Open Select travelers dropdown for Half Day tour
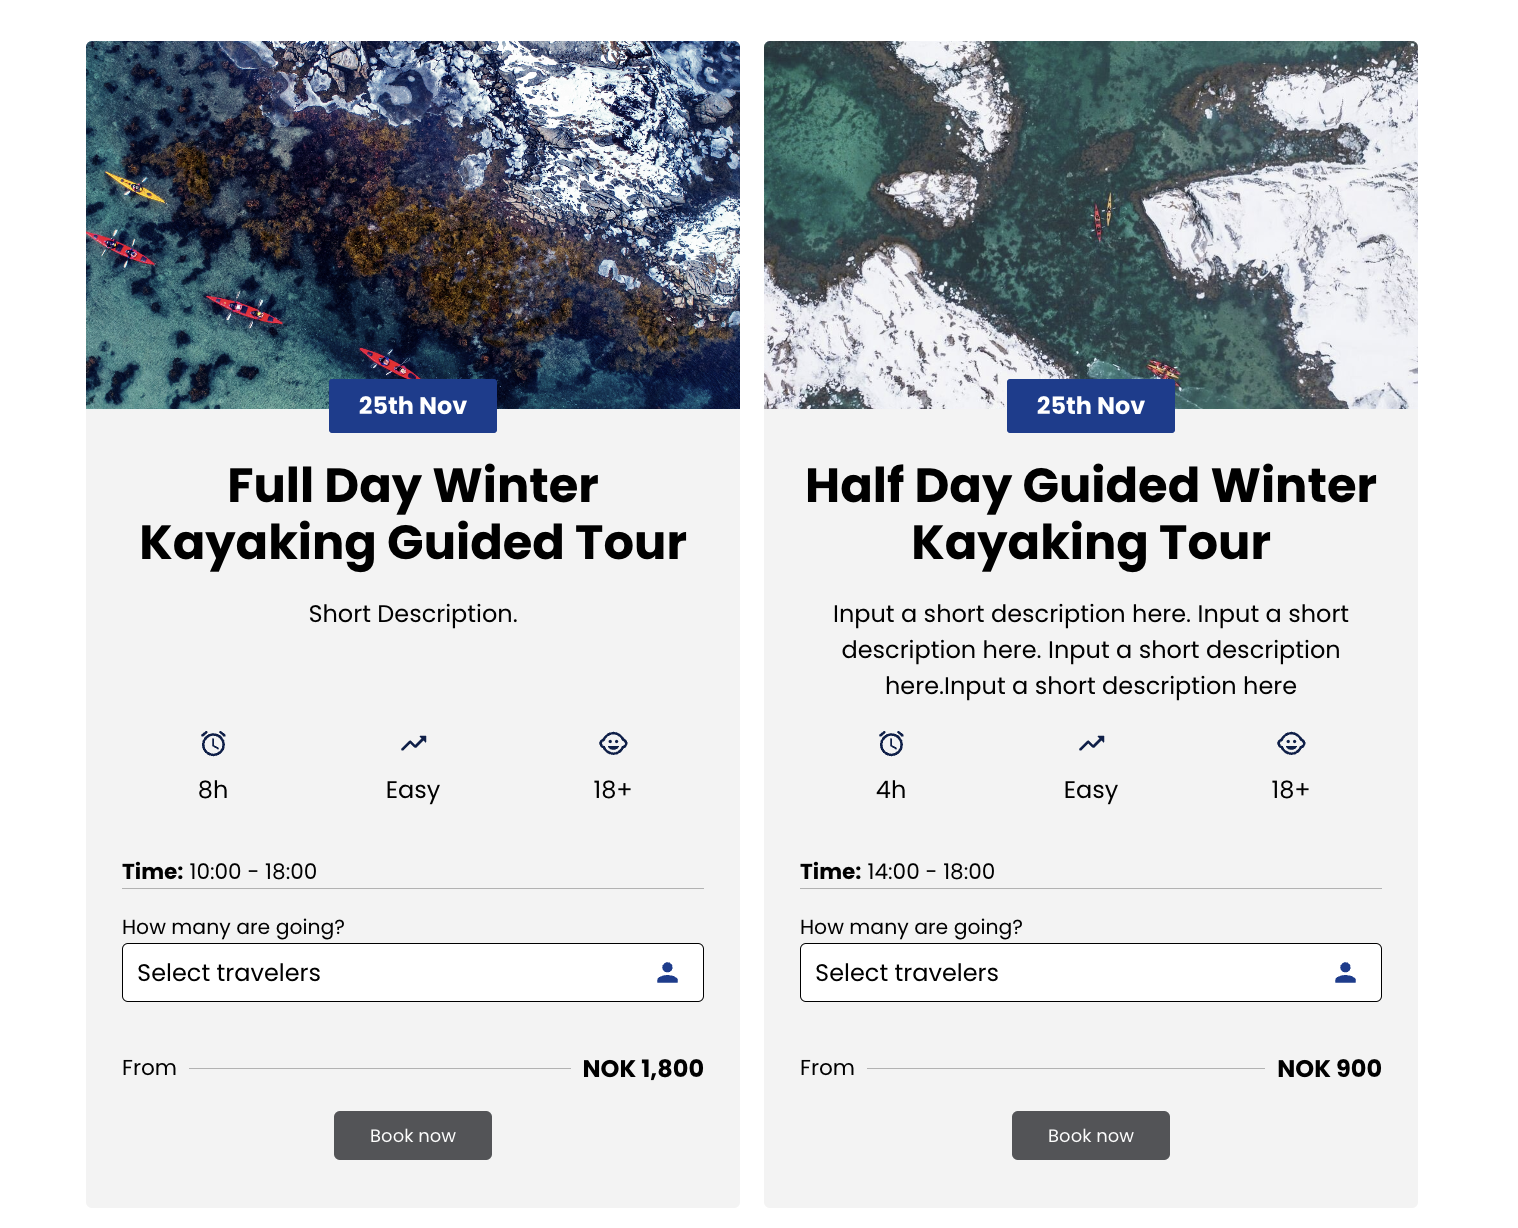 point(1091,972)
